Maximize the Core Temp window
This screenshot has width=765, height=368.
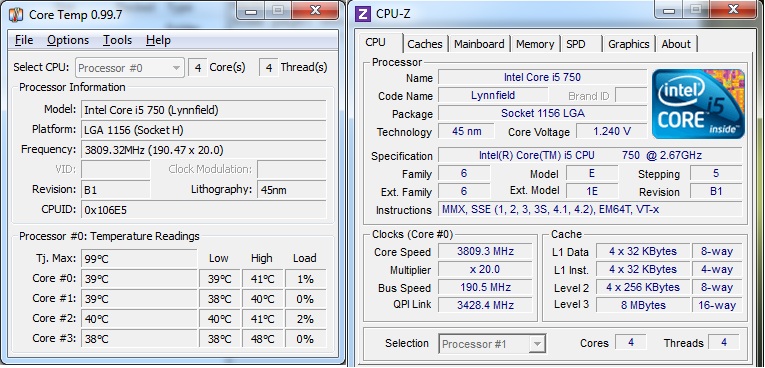[278, 11]
